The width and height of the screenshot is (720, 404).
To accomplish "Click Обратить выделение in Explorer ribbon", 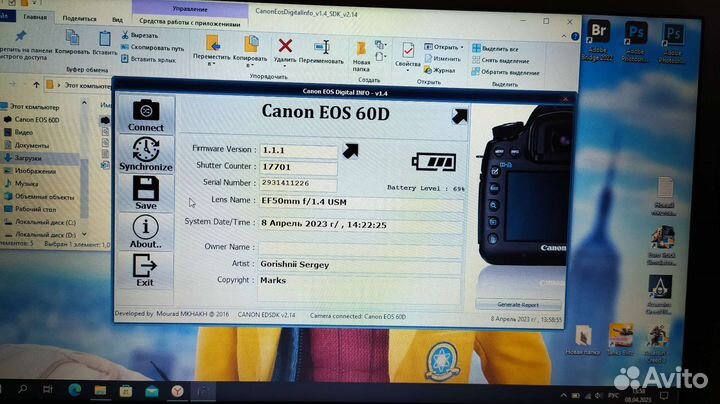I will pyautogui.click(x=506, y=73).
